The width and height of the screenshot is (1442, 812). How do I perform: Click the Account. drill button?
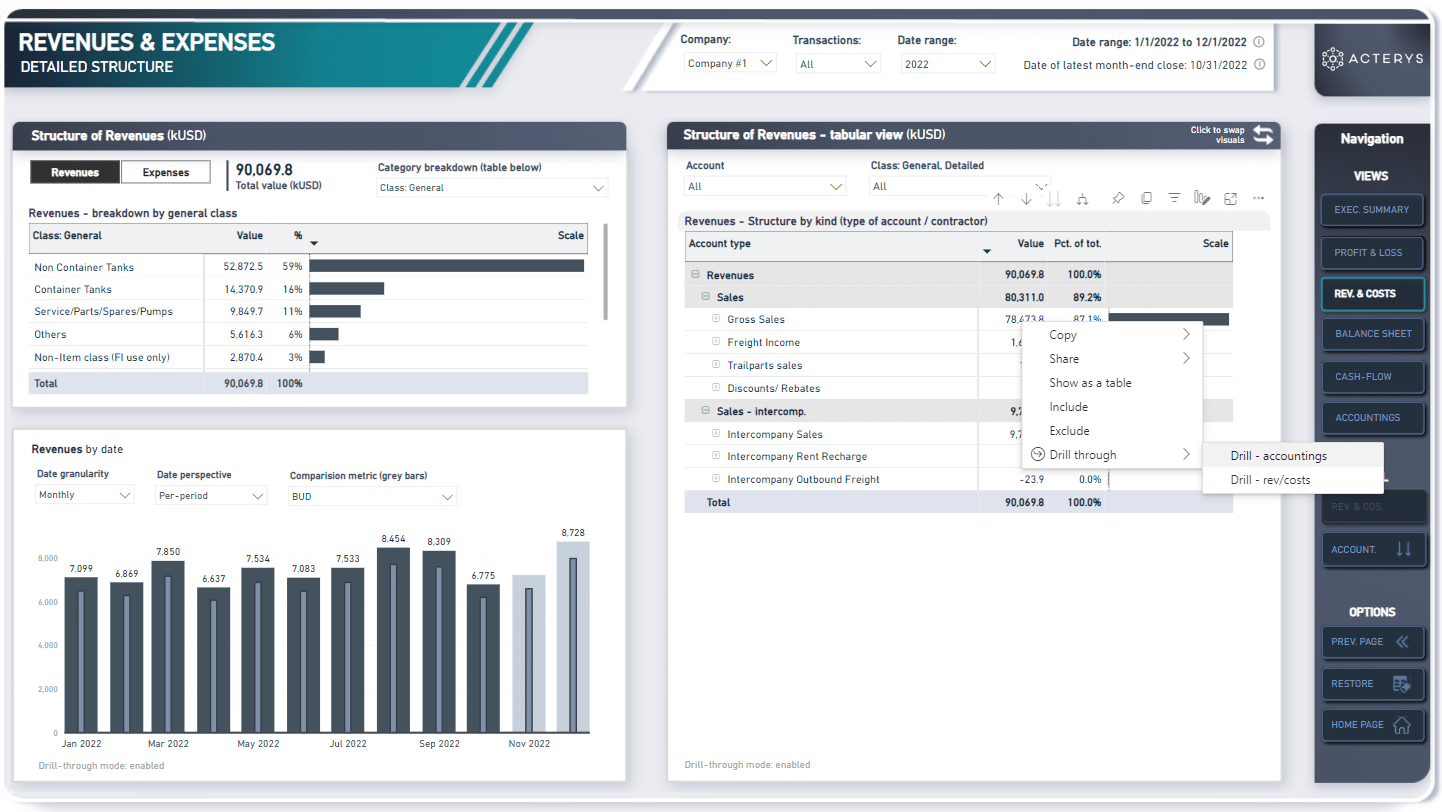[1372, 549]
